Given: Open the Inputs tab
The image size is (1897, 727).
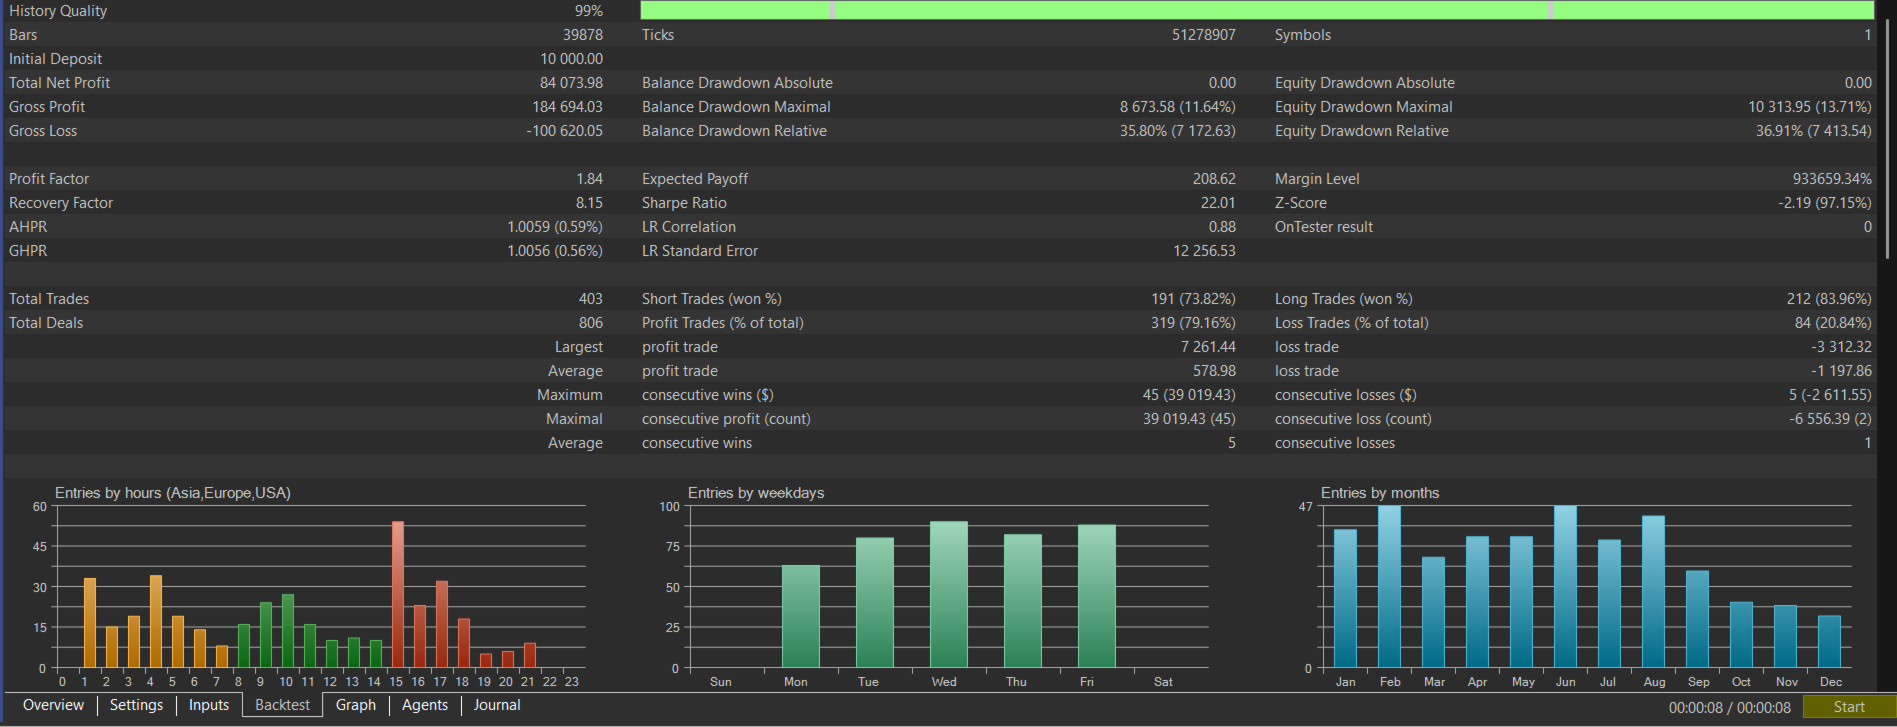Looking at the screenshot, I should [209, 705].
